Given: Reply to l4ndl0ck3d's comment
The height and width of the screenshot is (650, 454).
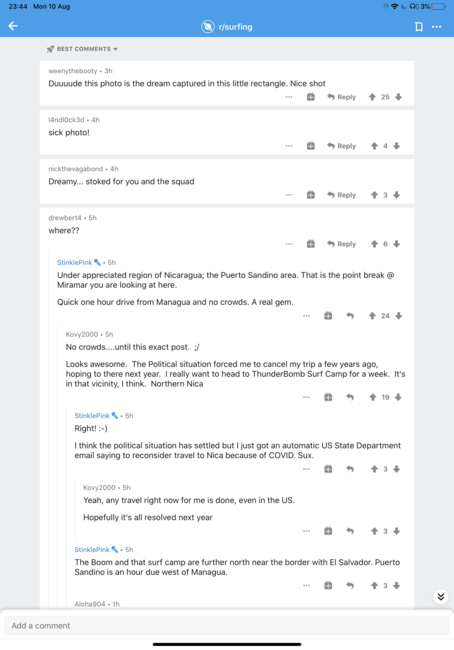Looking at the screenshot, I should click(342, 146).
